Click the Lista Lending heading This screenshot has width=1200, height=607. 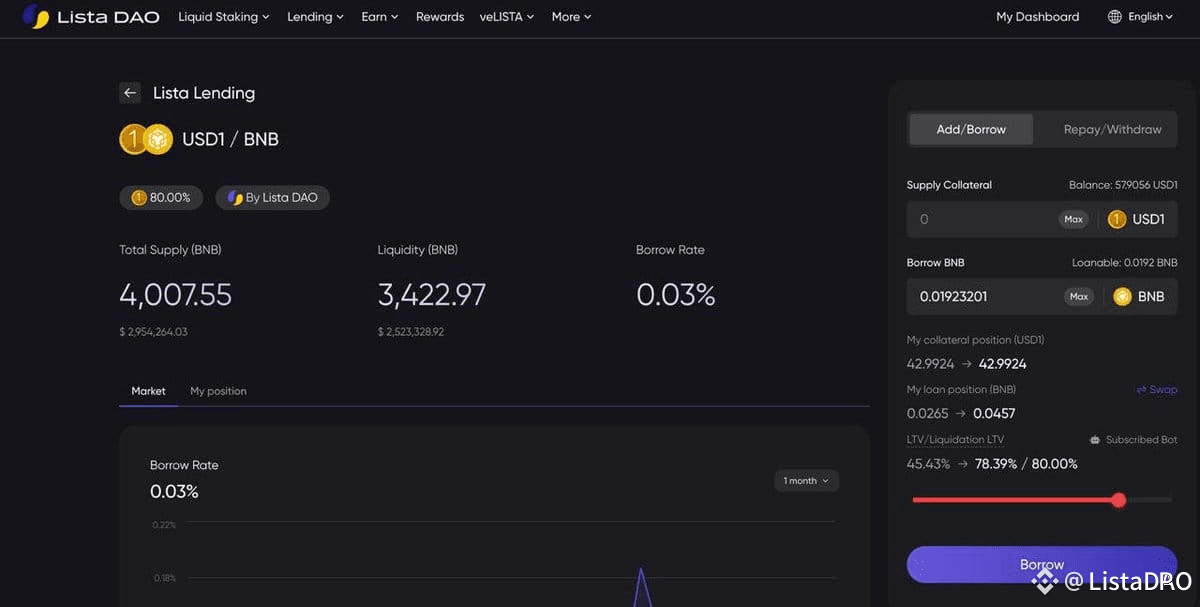pos(204,93)
